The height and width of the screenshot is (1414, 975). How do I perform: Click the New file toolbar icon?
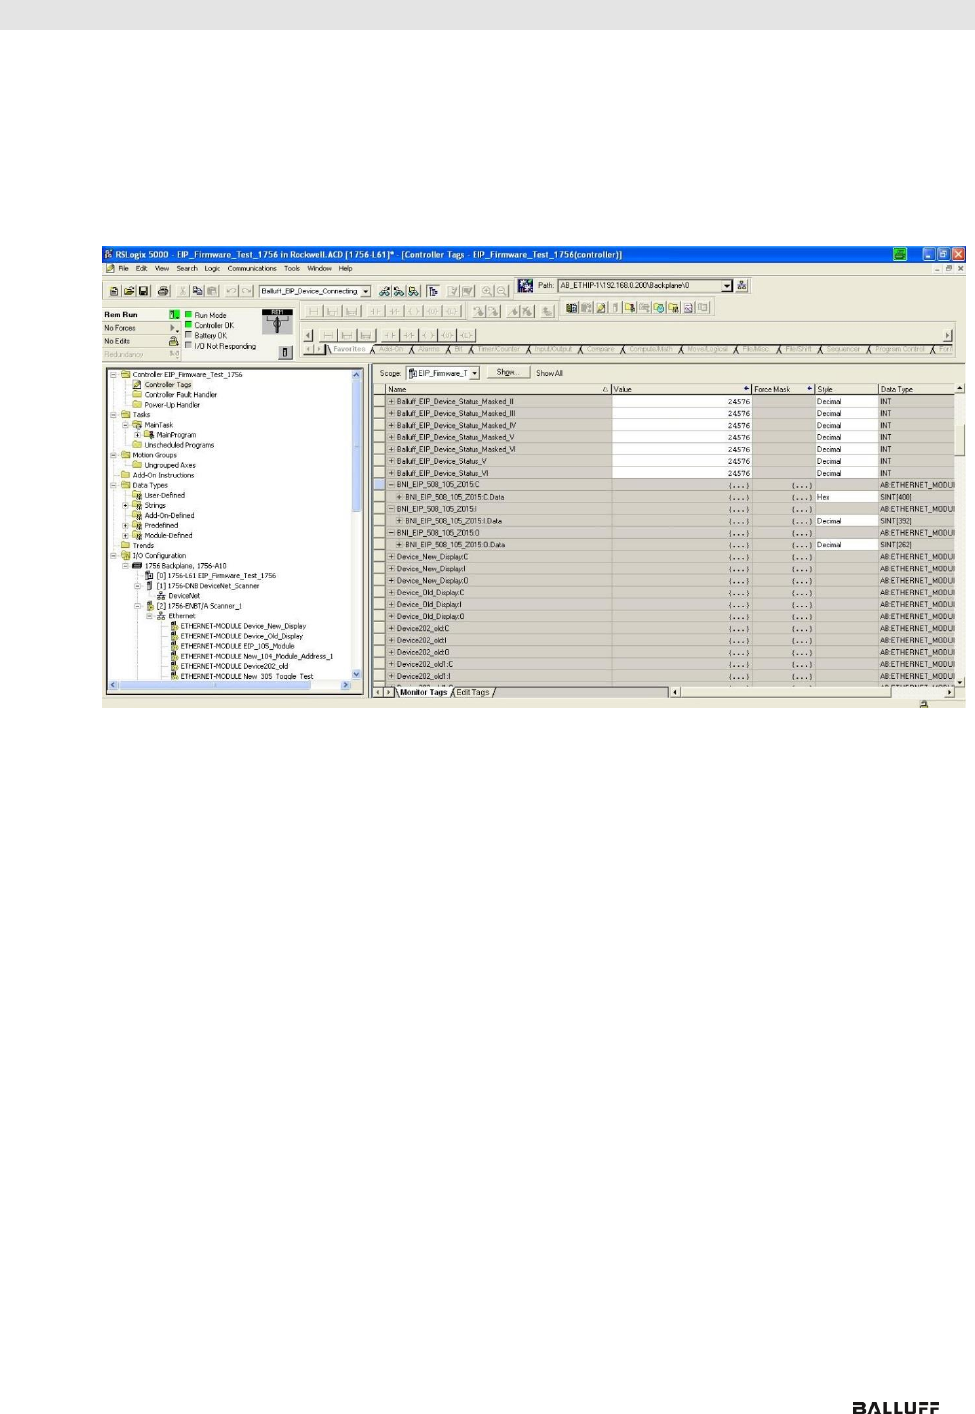tap(114, 291)
